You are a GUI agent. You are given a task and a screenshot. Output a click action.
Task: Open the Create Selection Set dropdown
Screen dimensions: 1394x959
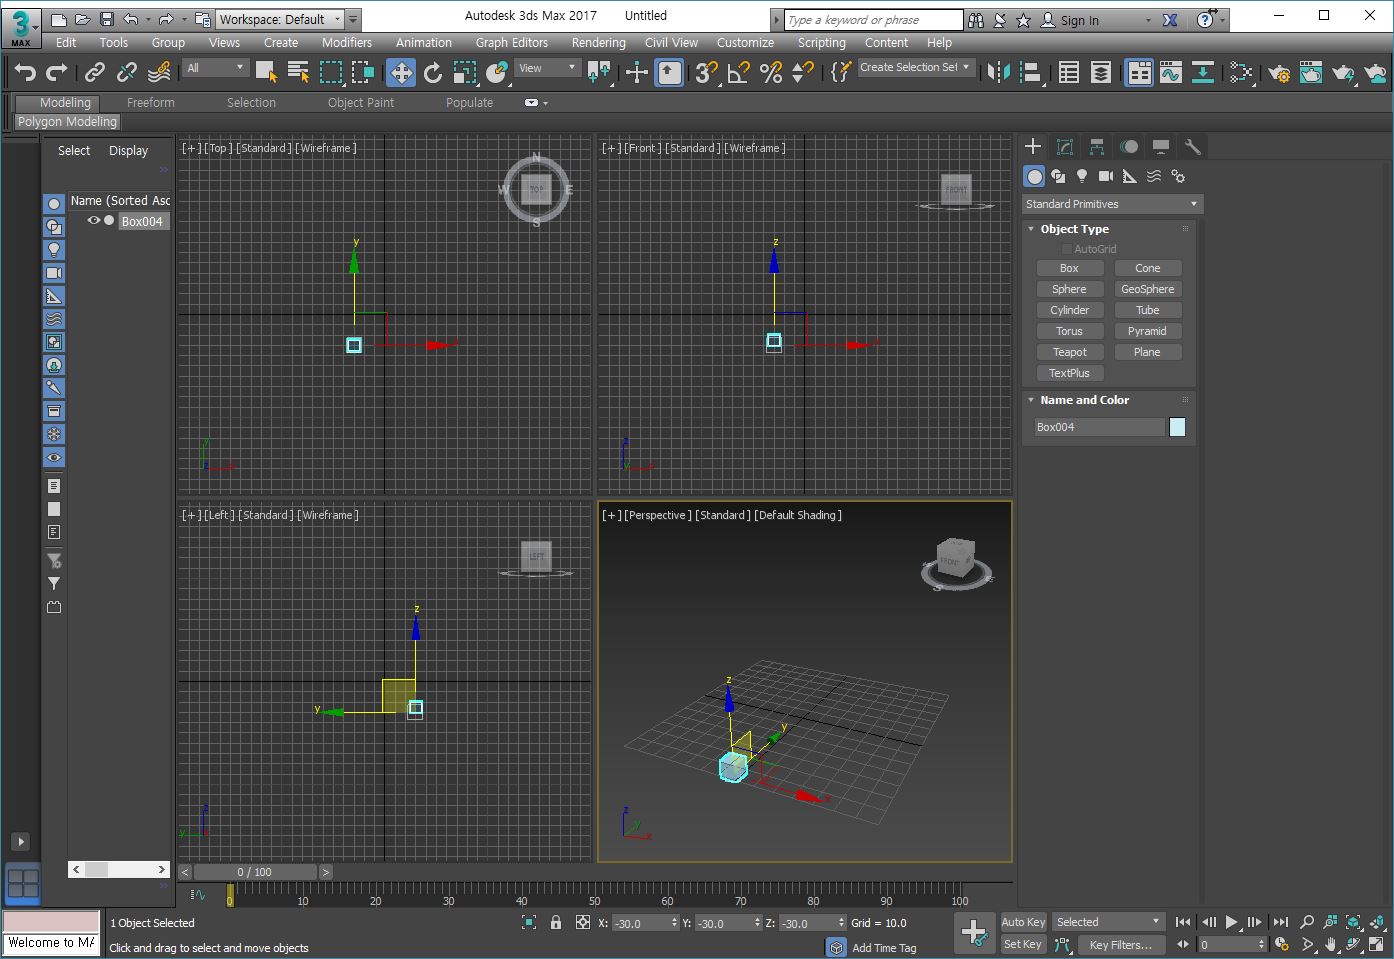pyautogui.click(x=915, y=68)
